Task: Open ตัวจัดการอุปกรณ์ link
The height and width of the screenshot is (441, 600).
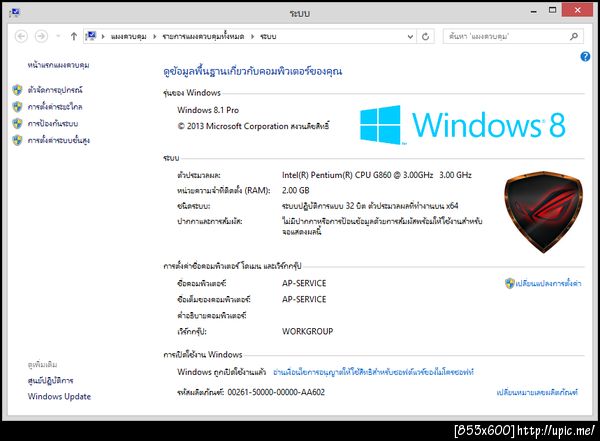Action: point(55,90)
